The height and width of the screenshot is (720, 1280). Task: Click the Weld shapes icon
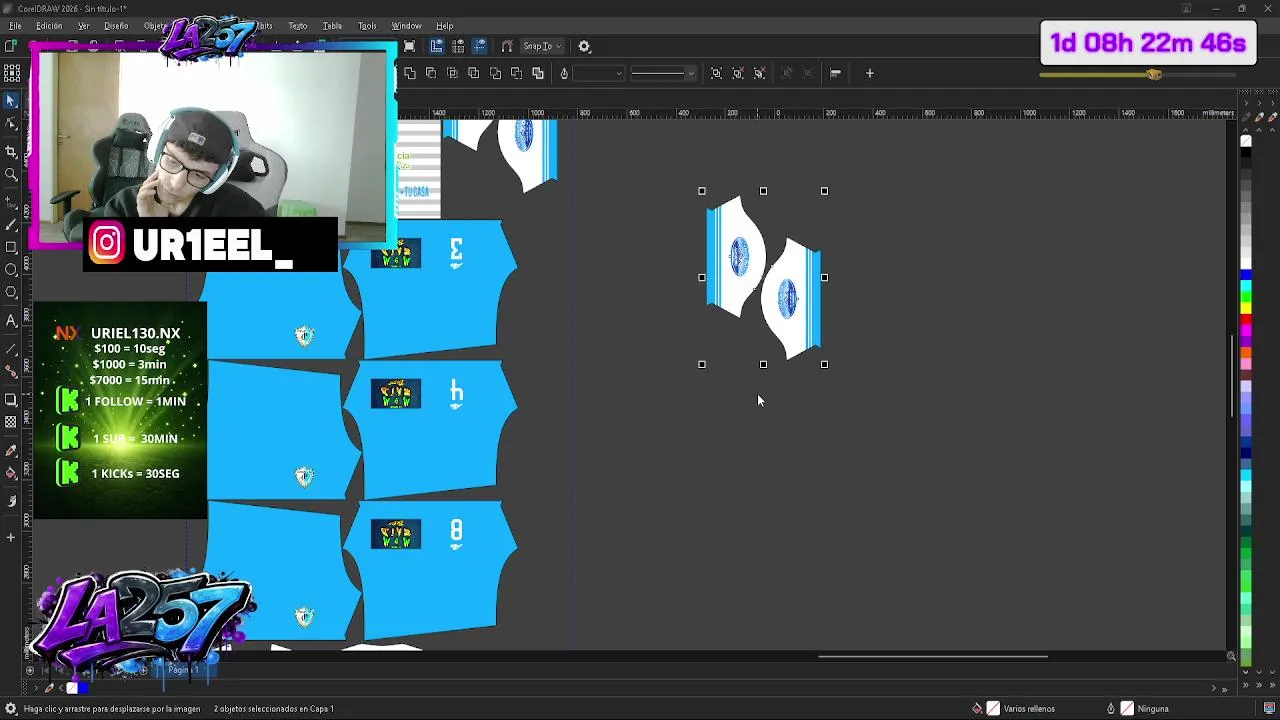[410, 73]
